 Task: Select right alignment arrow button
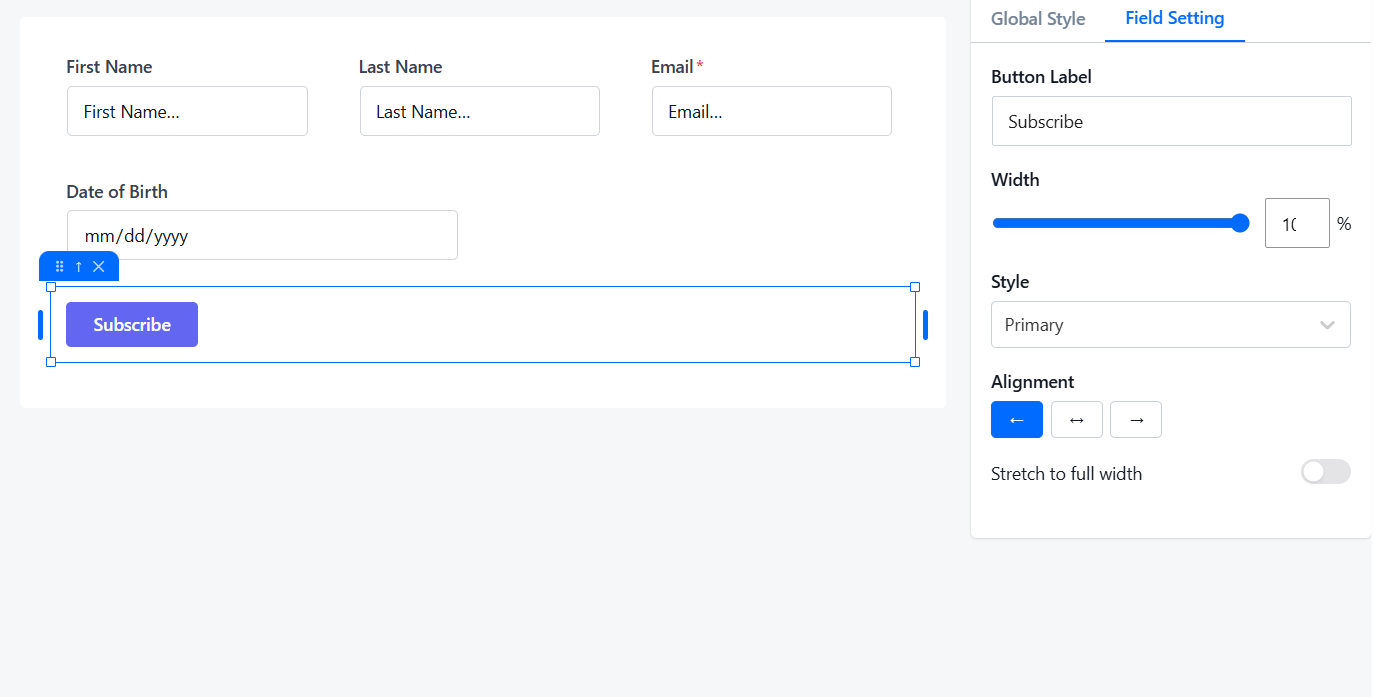tap(1136, 420)
